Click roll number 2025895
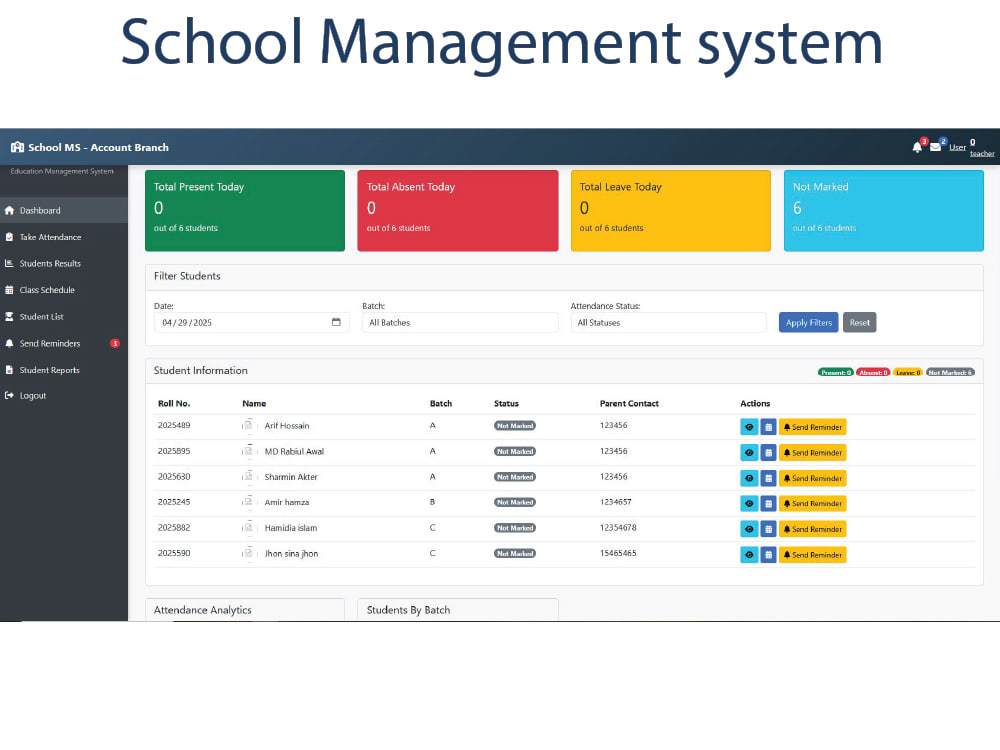The width and height of the screenshot is (1000, 750). pos(174,451)
